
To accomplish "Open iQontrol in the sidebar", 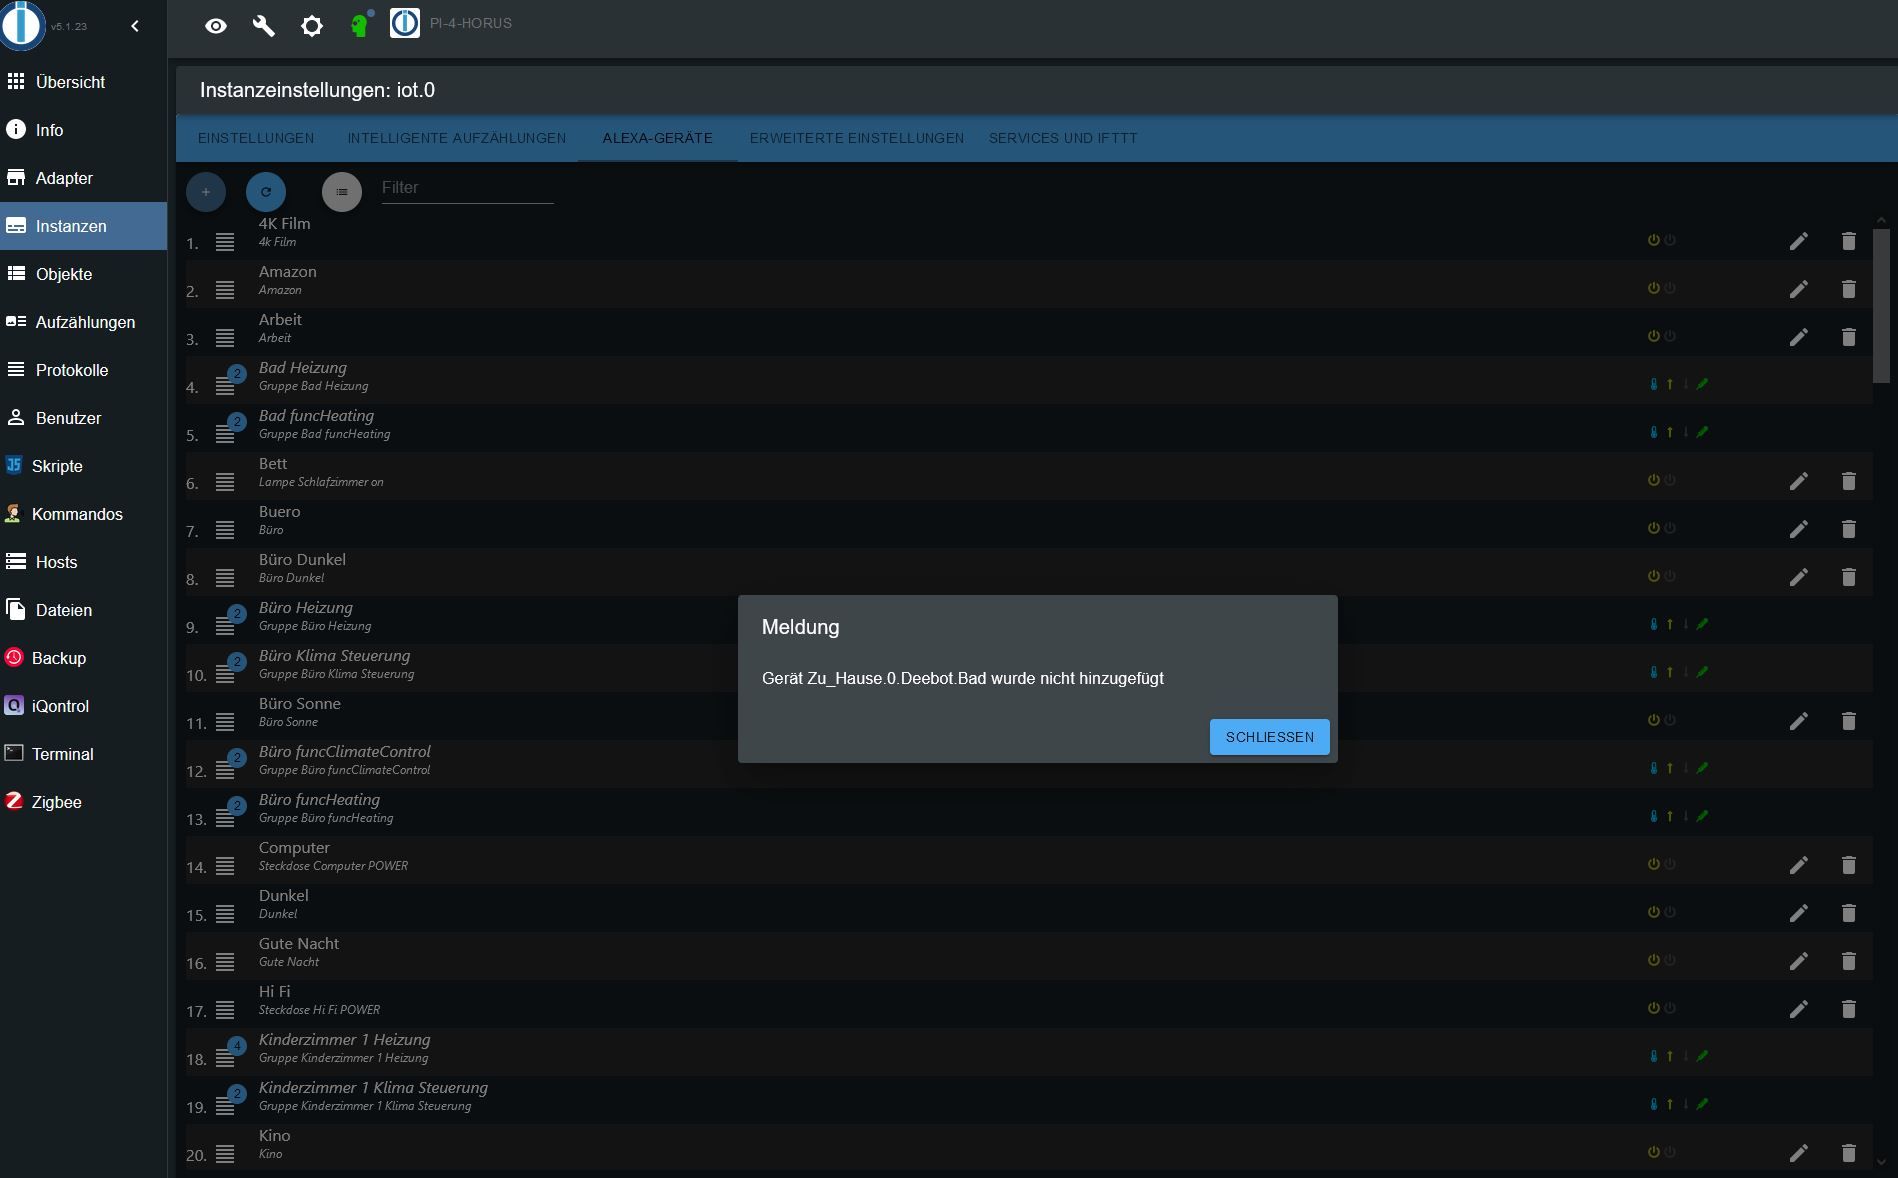I will (x=83, y=706).
